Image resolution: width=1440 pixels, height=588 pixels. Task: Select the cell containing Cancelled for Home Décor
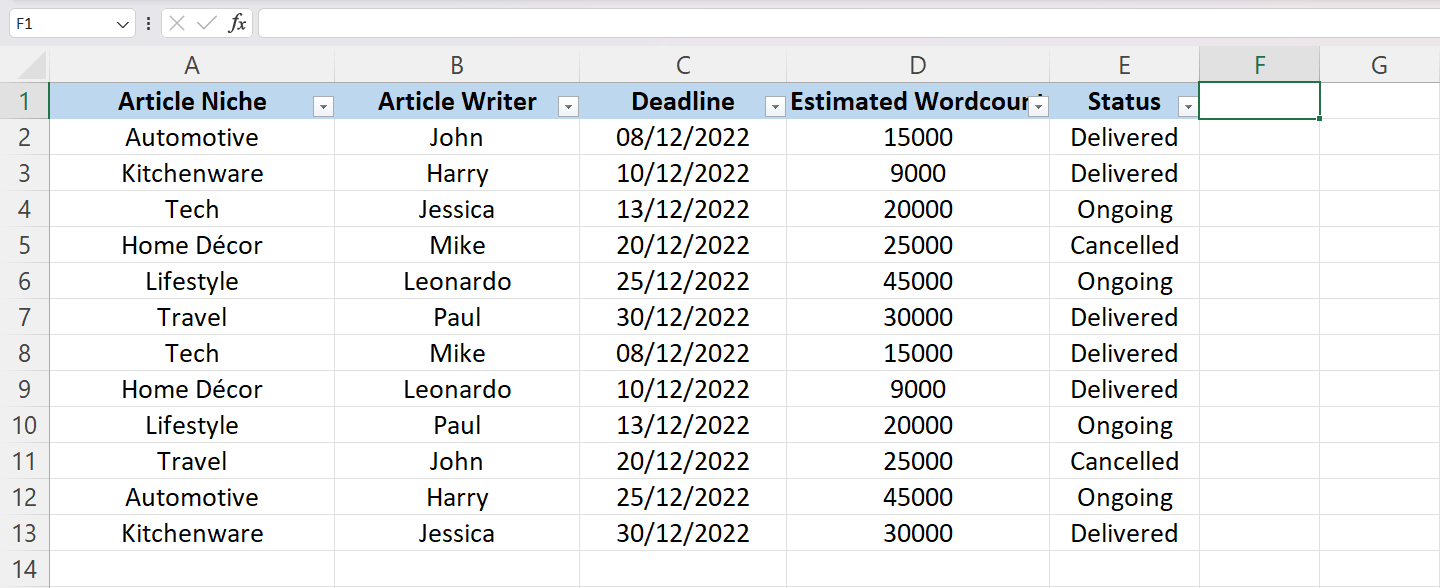(x=1124, y=245)
